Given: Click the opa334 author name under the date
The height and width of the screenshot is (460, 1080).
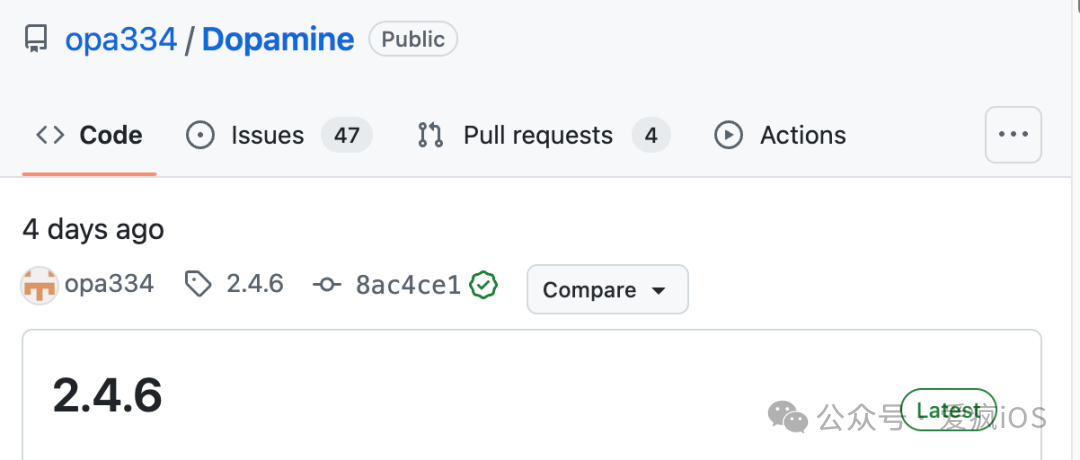Looking at the screenshot, I should tap(109, 284).
